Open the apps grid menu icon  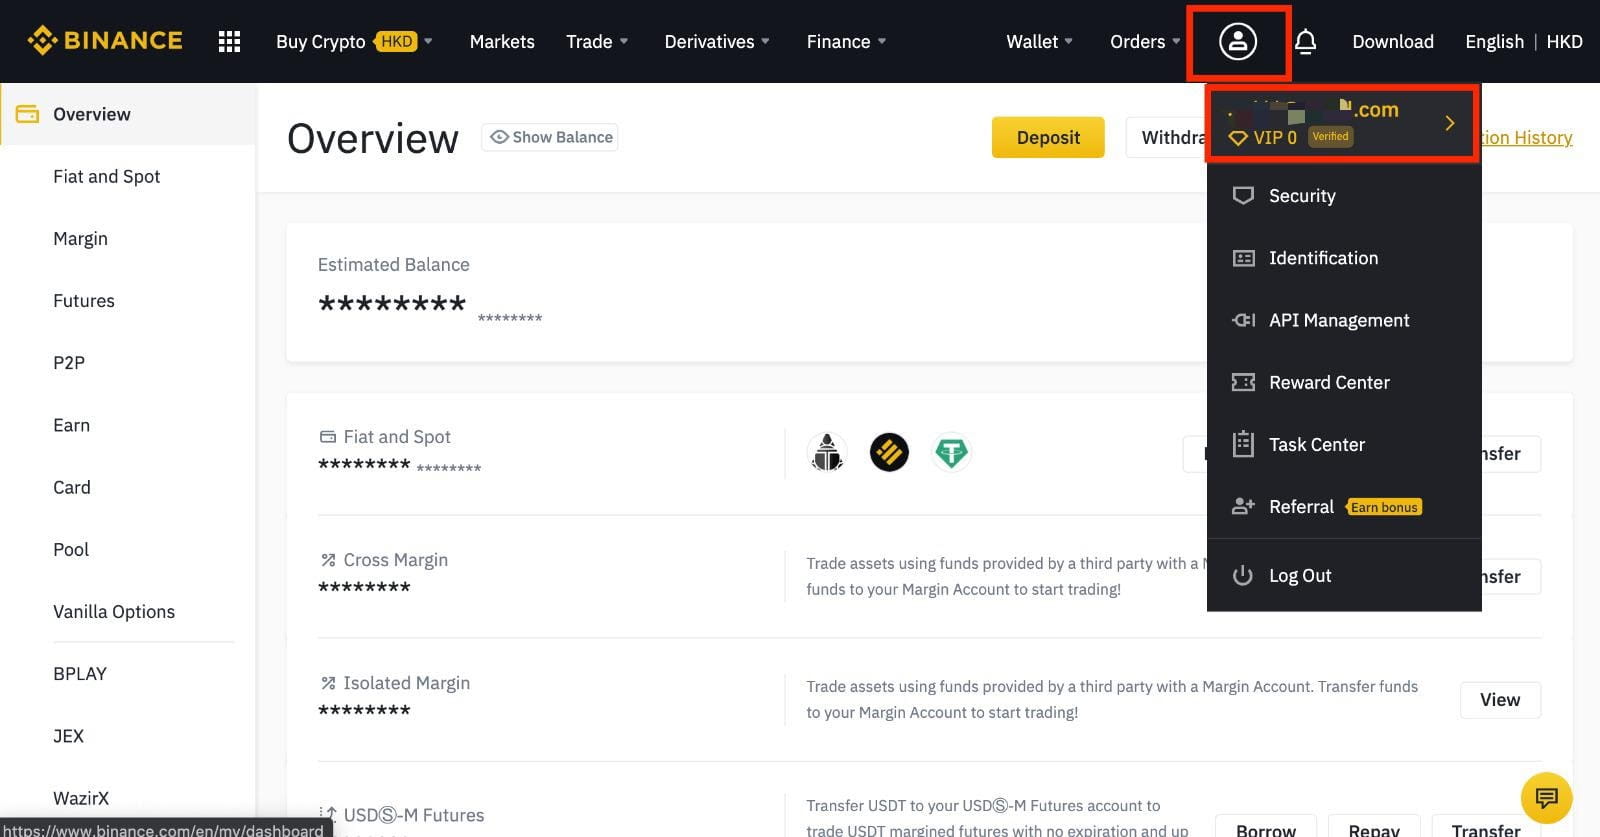coord(229,41)
